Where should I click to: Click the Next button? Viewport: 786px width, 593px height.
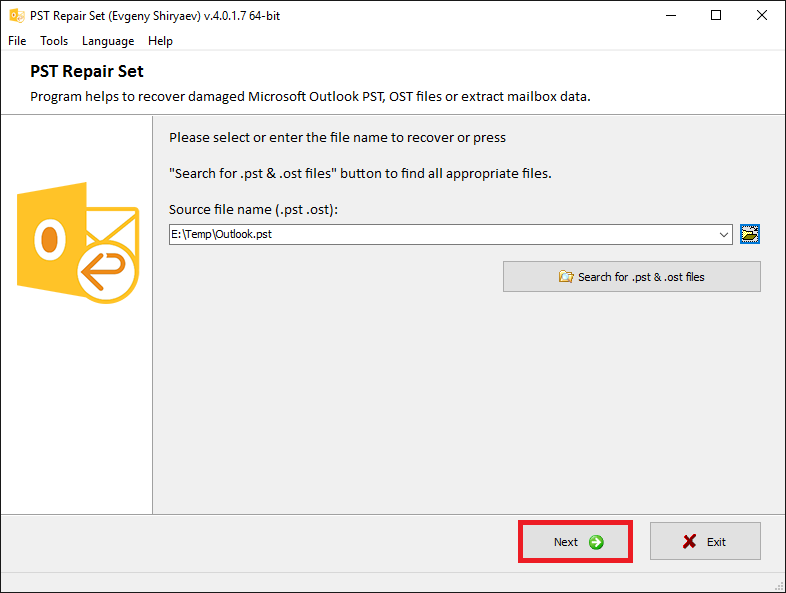coord(575,541)
